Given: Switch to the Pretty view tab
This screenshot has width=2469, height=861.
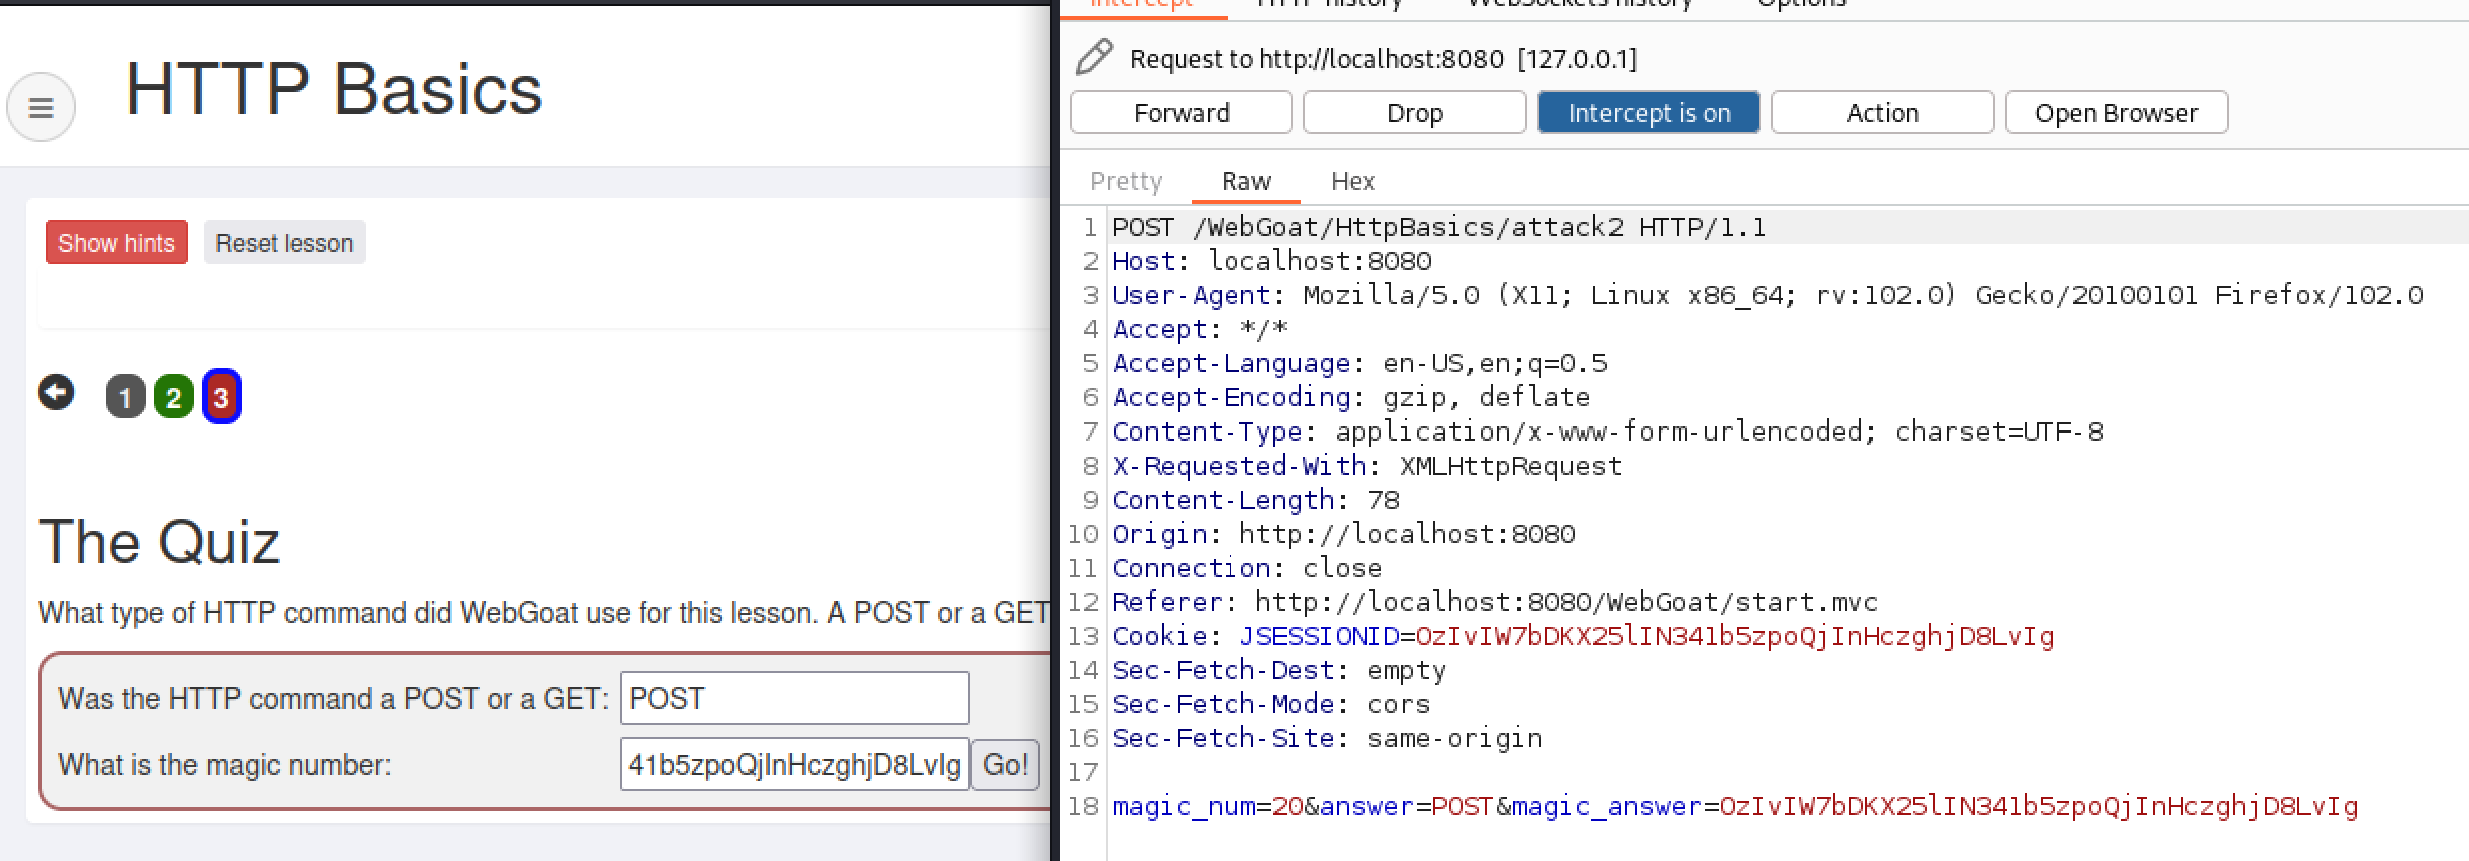Looking at the screenshot, I should [1126, 181].
